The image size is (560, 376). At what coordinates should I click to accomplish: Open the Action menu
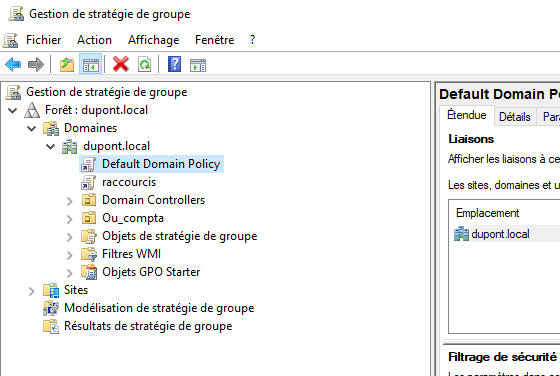point(94,40)
